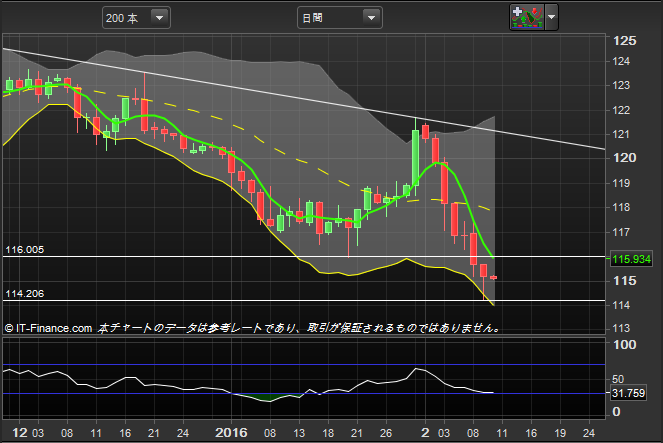663x443 pixels.
Task: Click the 100 level on RSI axis
Action: [x=624, y=345]
